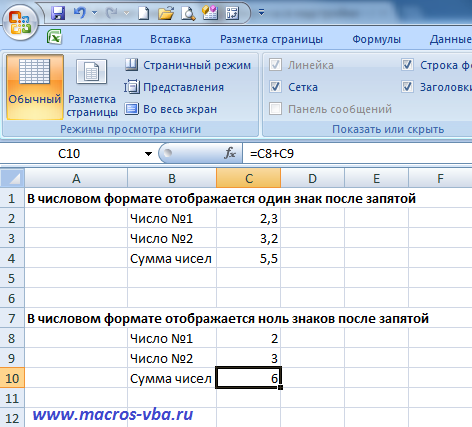Click cell C4 with value 5,5
This screenshot has height=427, width=472.
pos(249,259)
